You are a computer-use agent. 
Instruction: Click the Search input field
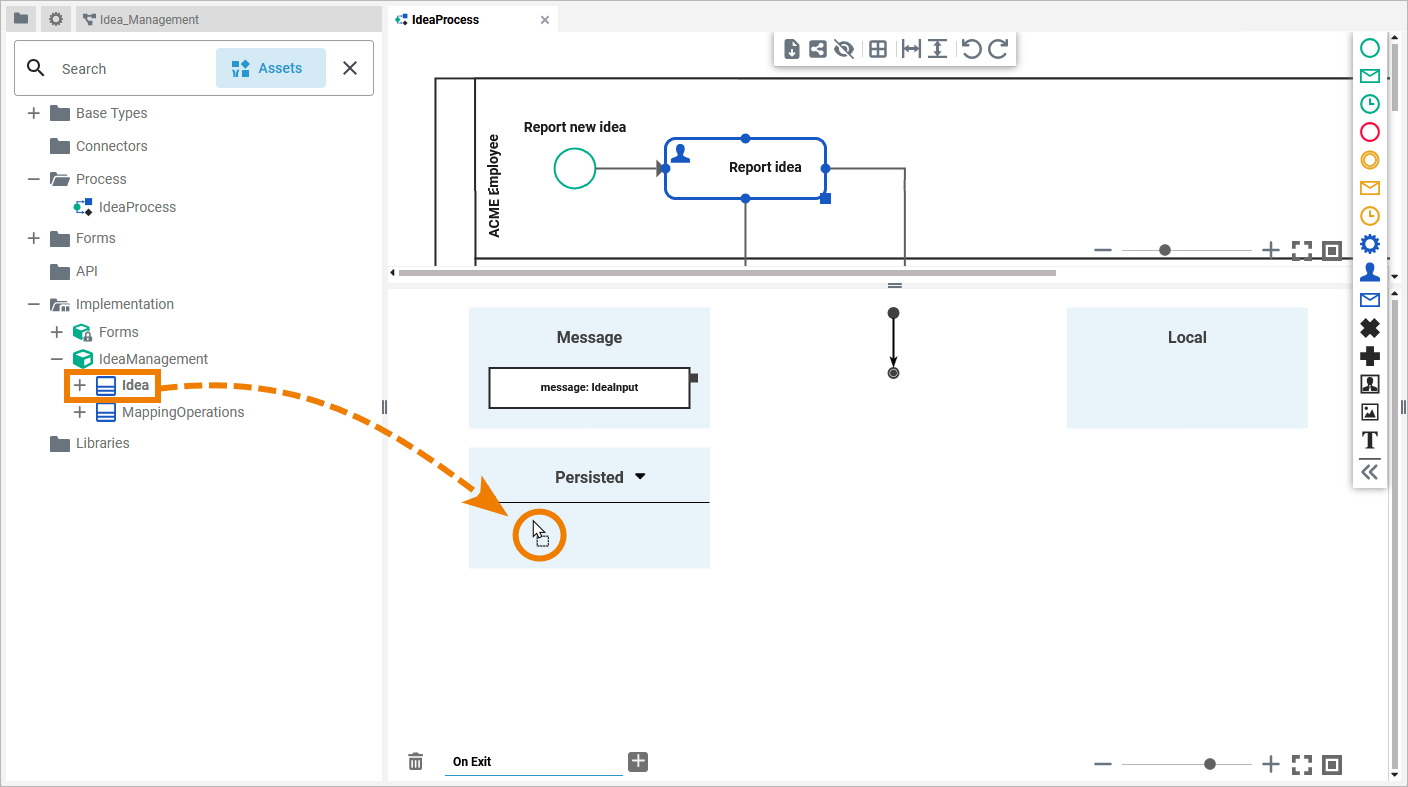coord(130,69)
